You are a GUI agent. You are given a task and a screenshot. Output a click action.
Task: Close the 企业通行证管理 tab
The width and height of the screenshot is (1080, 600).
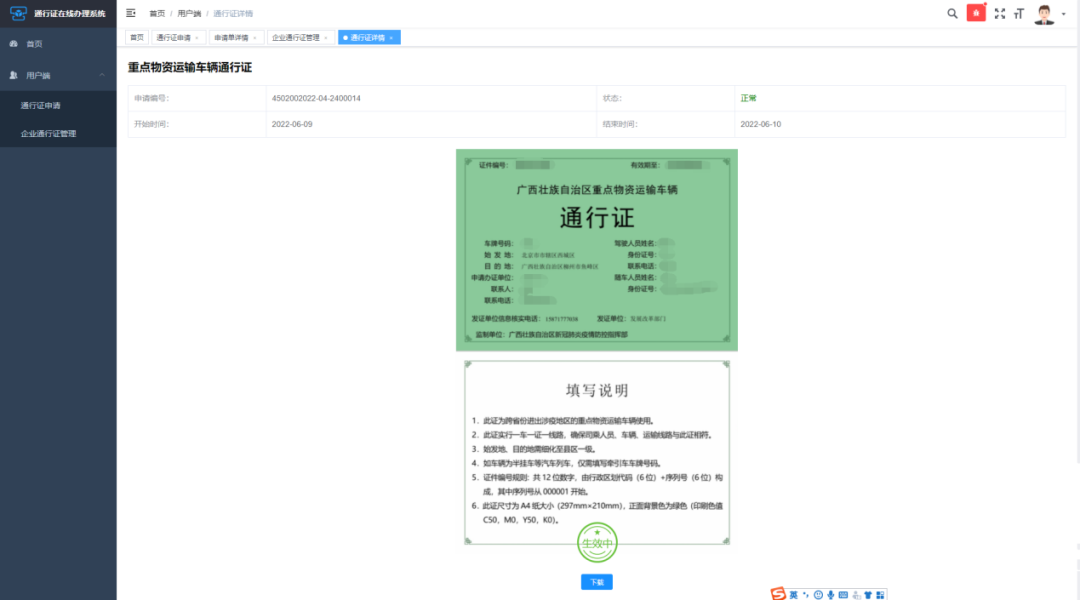tap(326, 38)
